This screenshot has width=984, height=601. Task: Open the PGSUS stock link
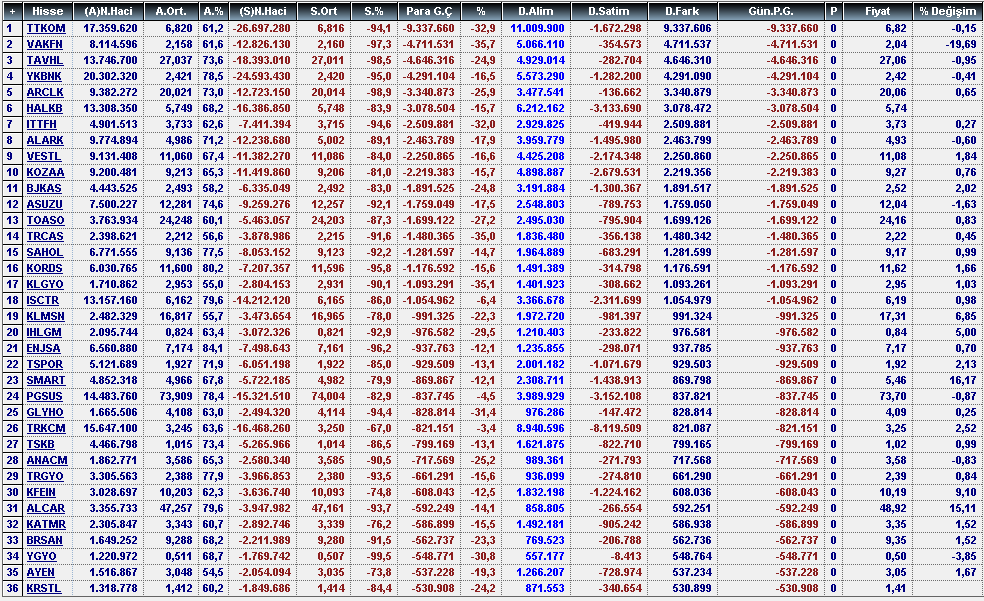coord(45,396)
